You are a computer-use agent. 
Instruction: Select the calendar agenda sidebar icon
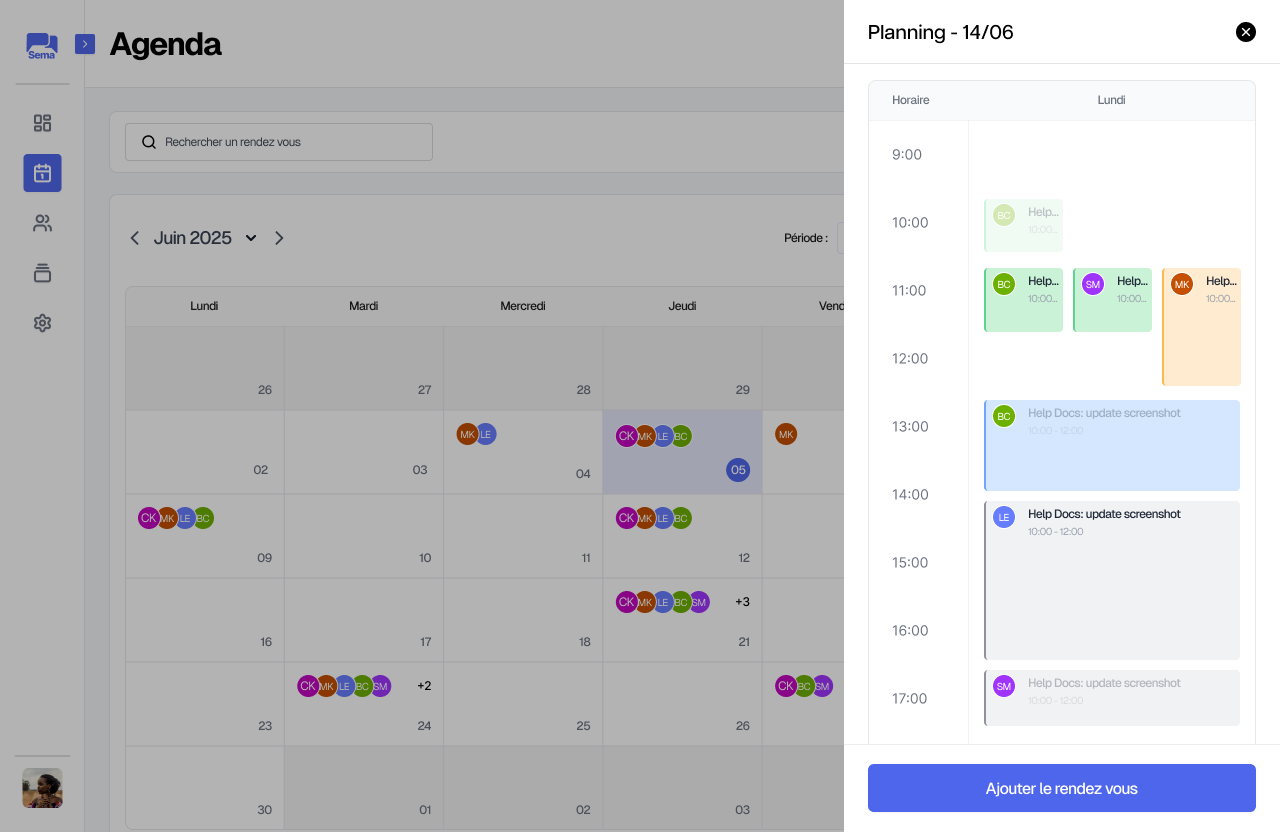pyautogui.click(x=42, y=173)
